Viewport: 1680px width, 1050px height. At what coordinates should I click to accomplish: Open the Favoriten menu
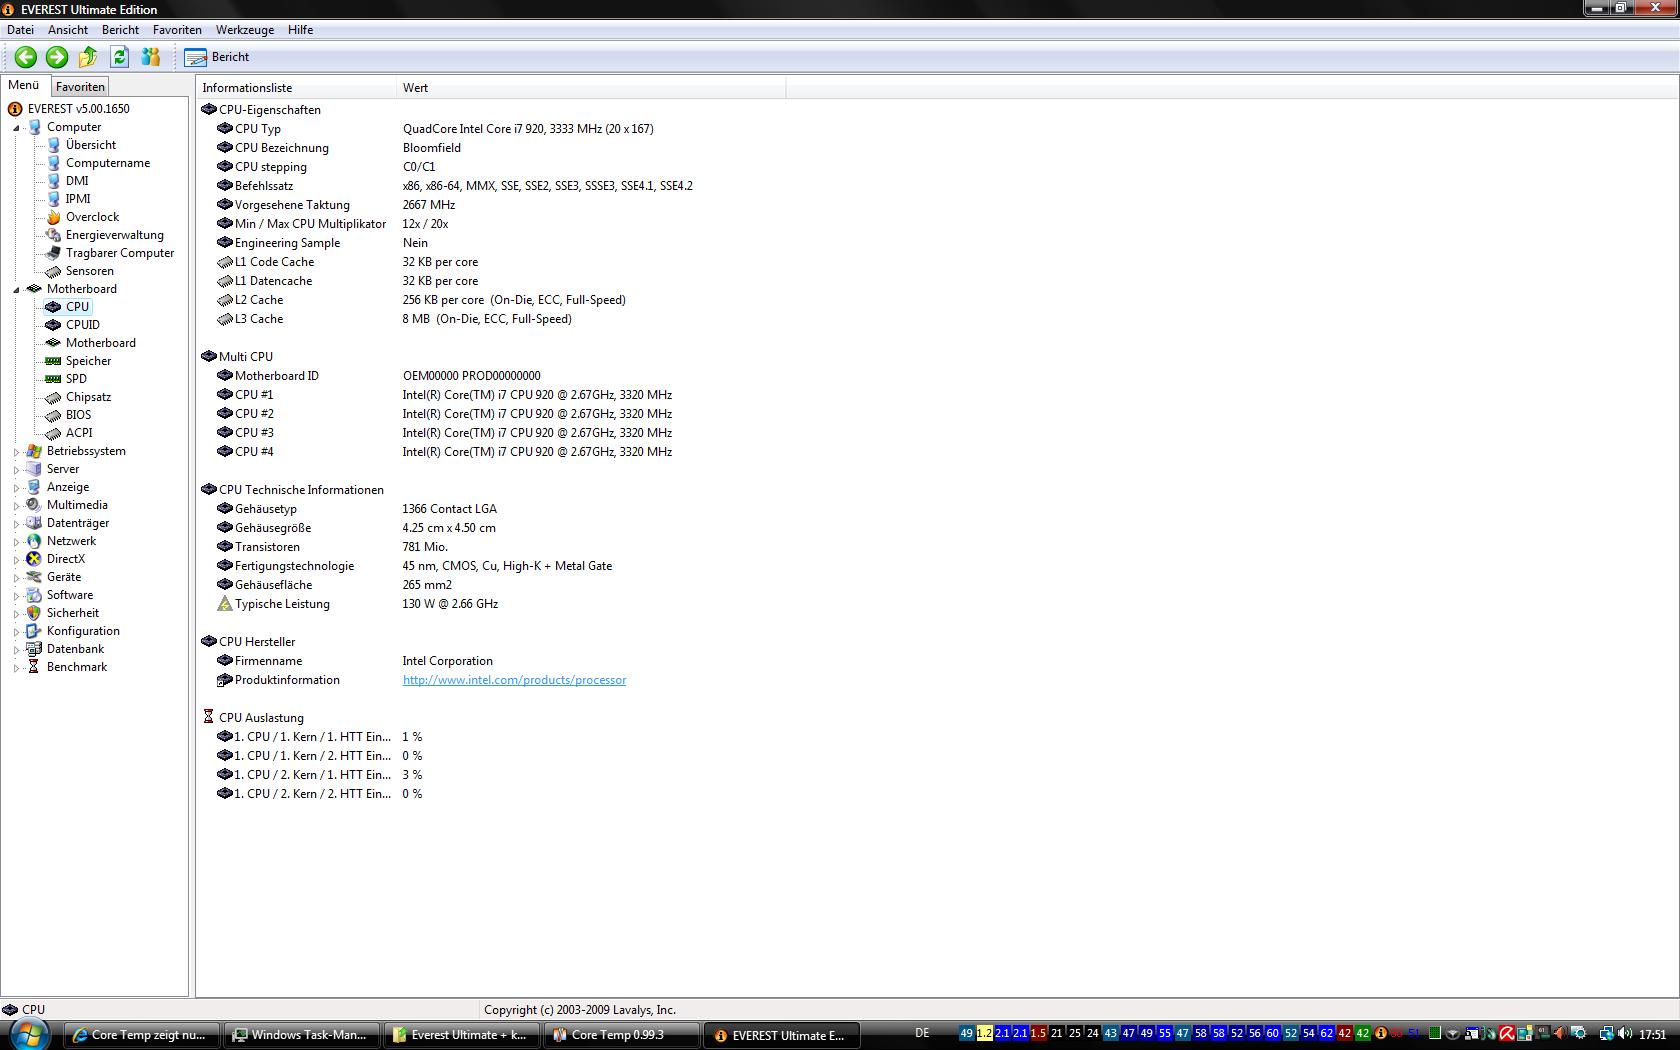177,30
